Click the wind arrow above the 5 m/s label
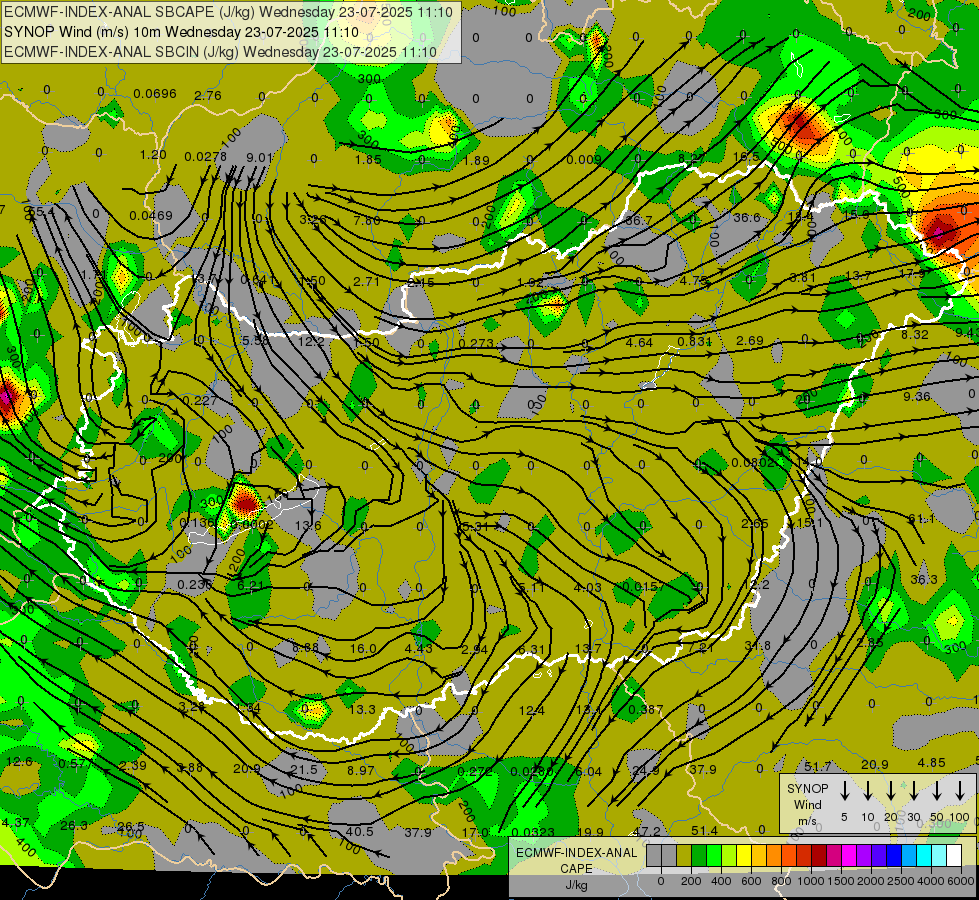The height and width of the screenshot is (900, 979). [844, 791]
